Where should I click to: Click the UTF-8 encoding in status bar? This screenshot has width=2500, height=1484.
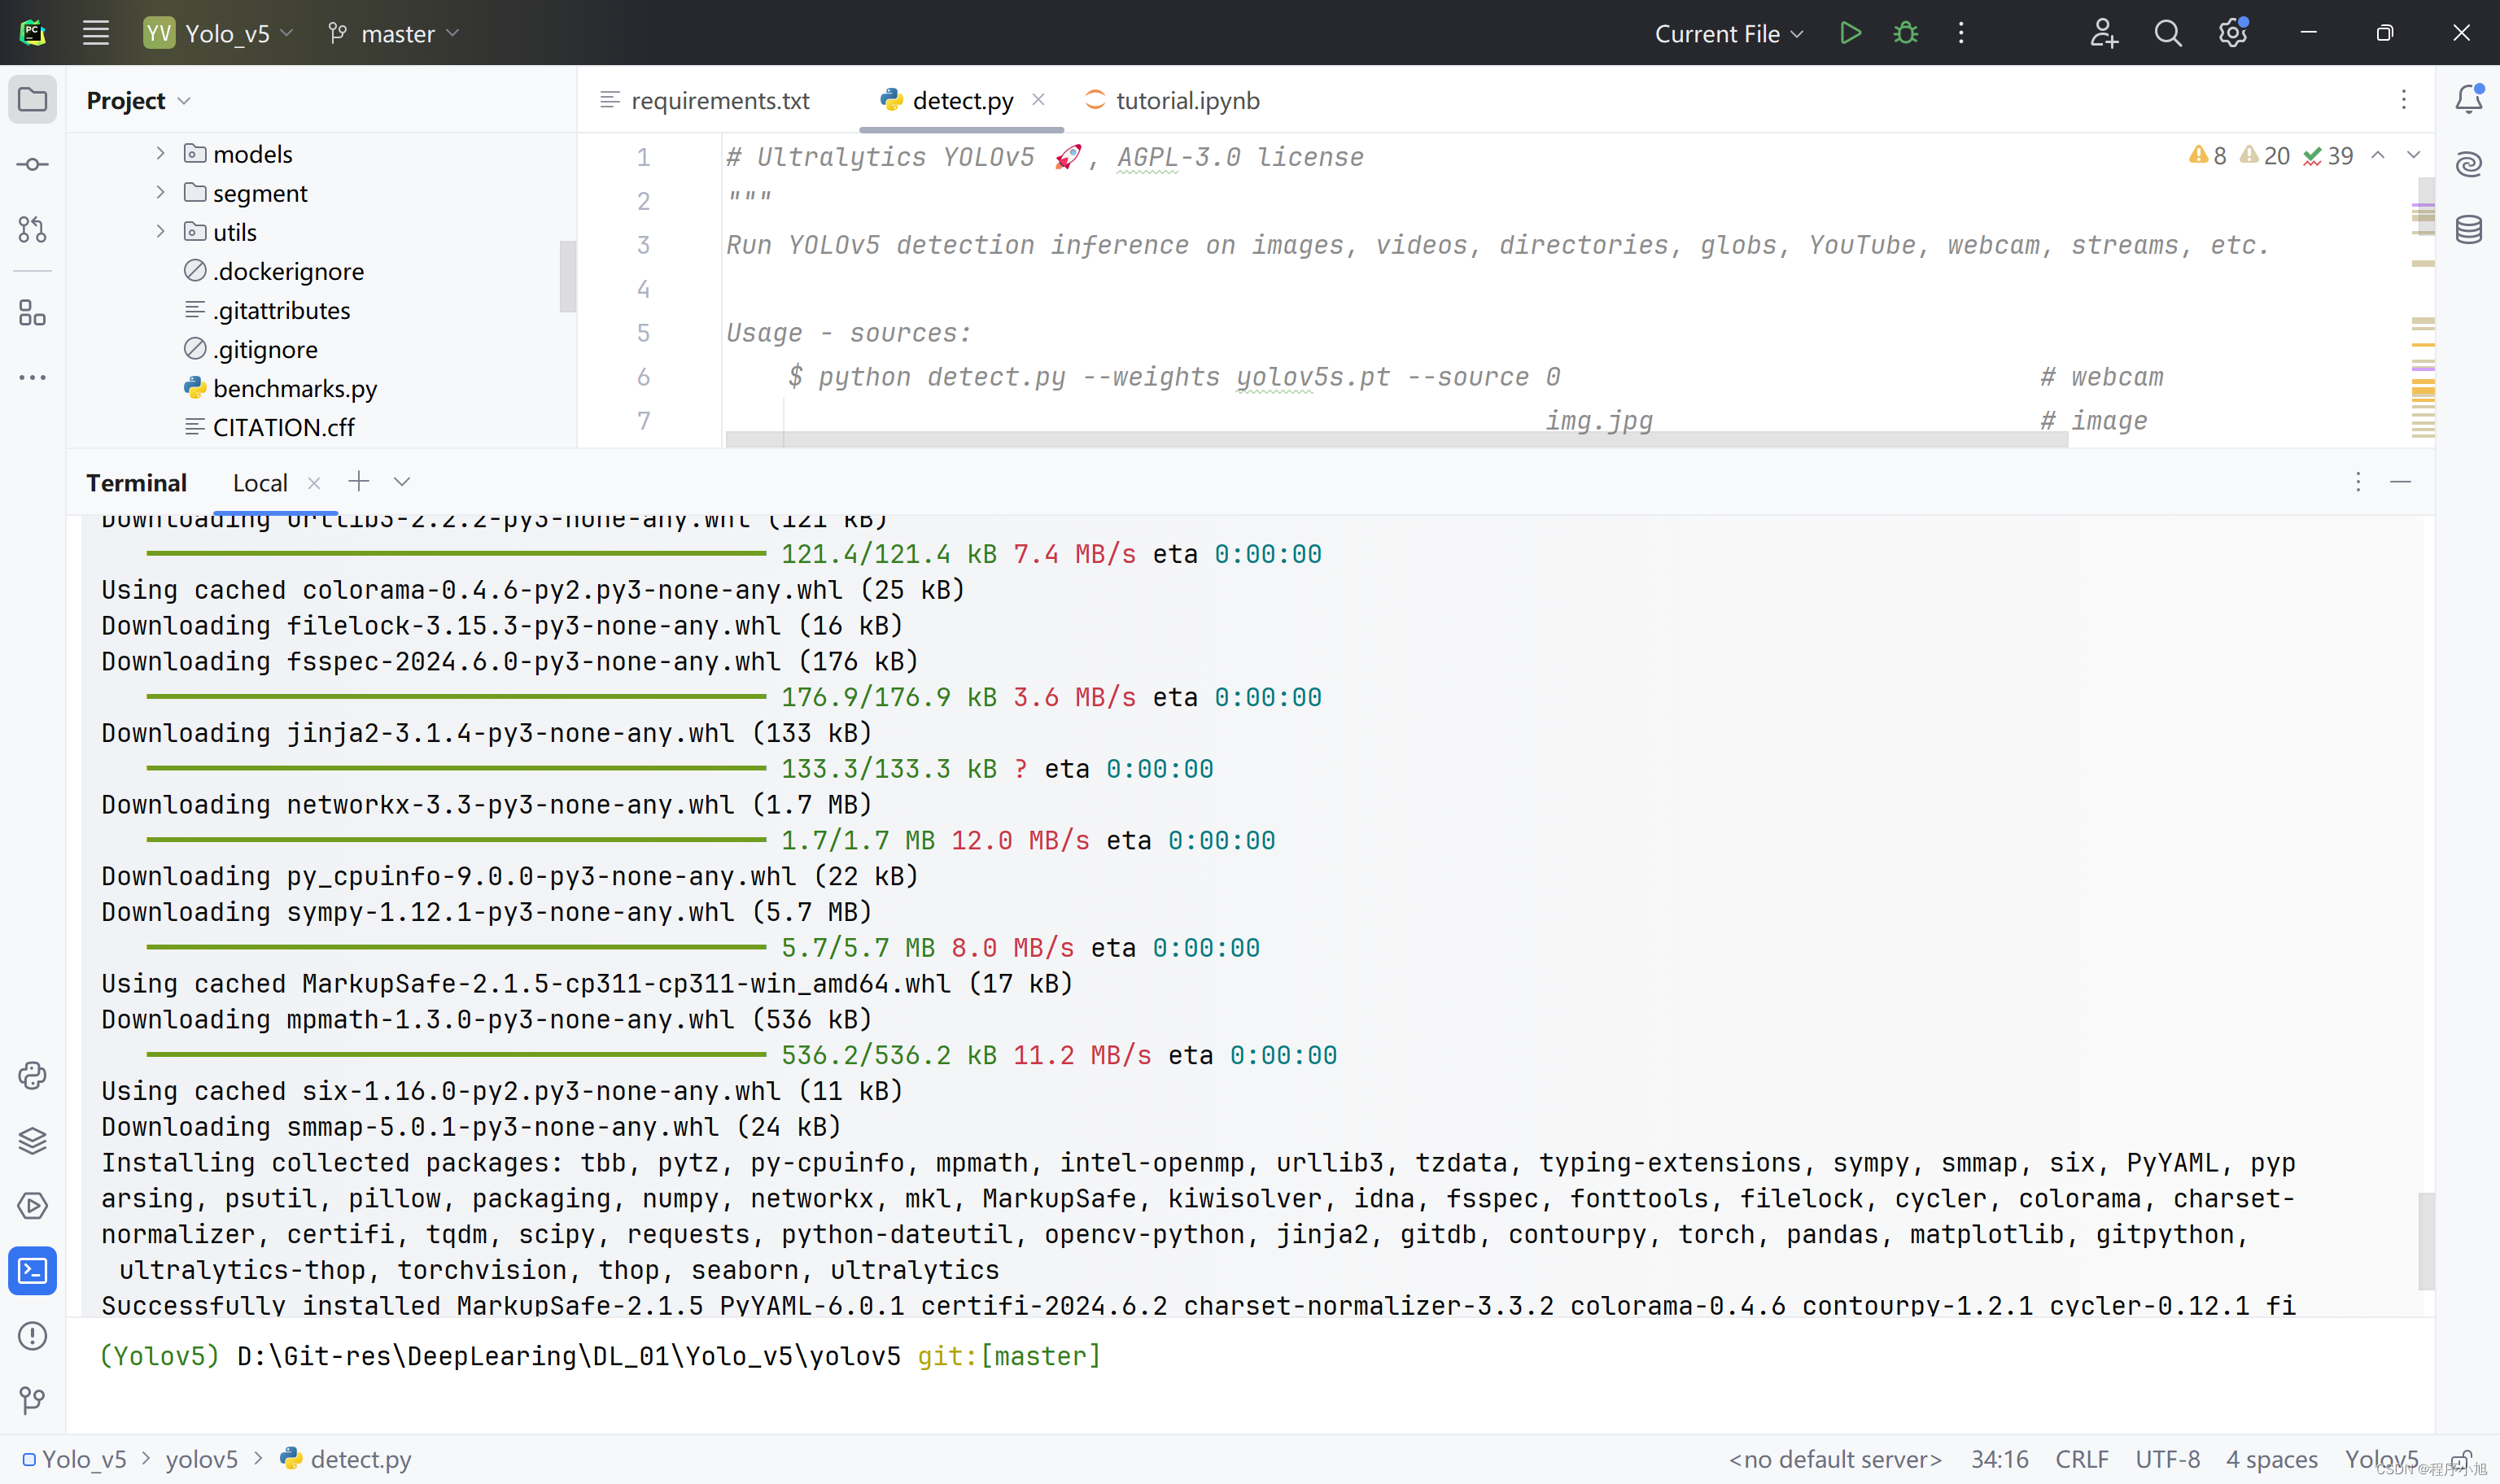coord(2167,1459)
